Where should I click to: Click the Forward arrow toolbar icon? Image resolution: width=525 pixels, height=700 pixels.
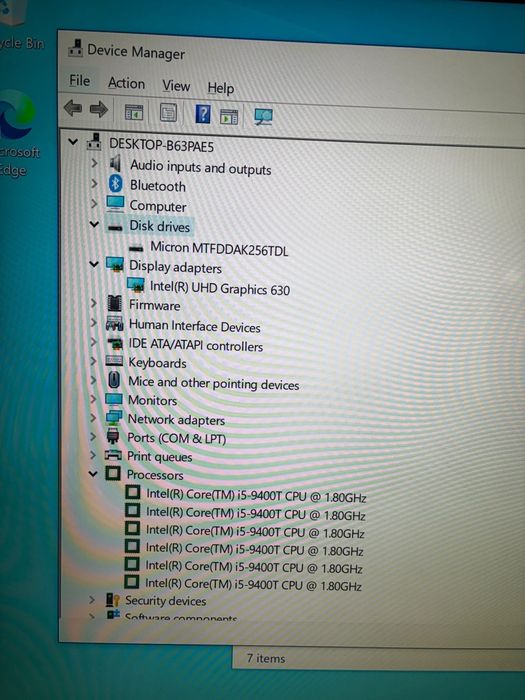99,109
